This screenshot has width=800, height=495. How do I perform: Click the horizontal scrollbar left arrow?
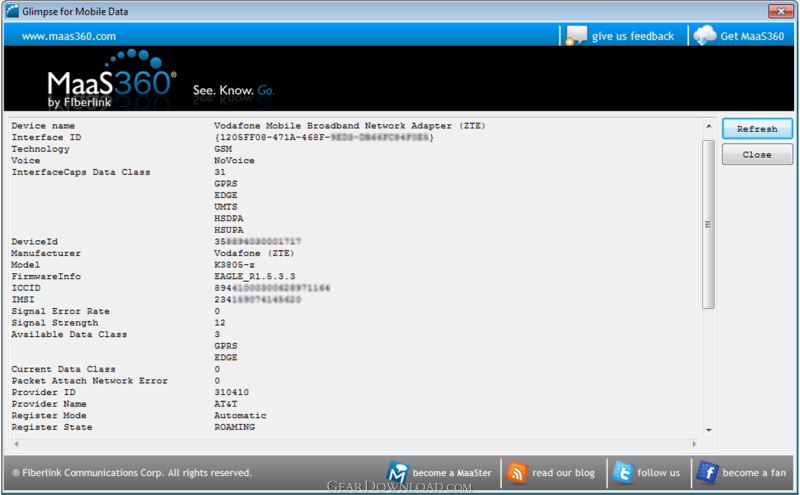pyautogui.click(x=17, y=444)
